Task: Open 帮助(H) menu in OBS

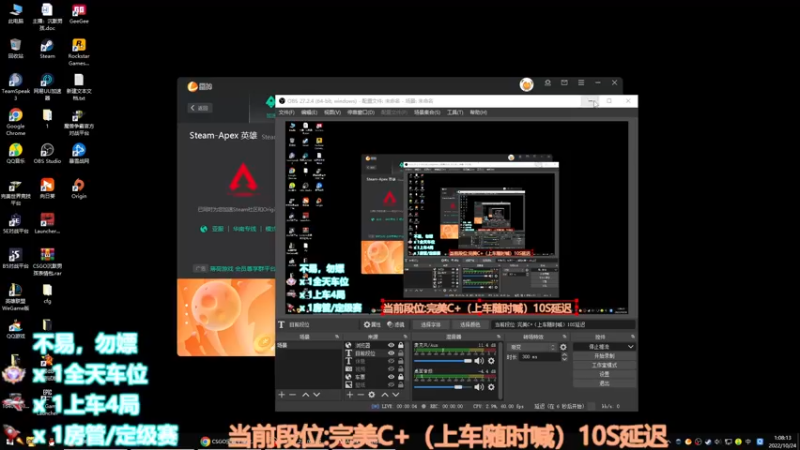Action: [x=478, y=112]
